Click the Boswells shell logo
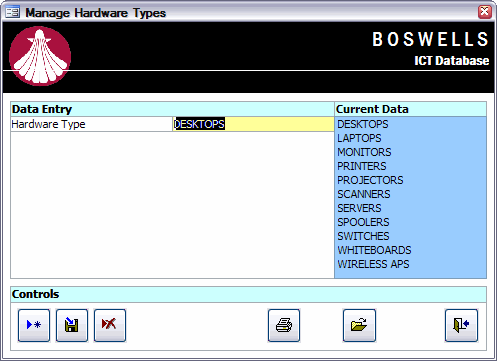Image resolution: width=497 pixels, height=361 pixels. [40, 56]
